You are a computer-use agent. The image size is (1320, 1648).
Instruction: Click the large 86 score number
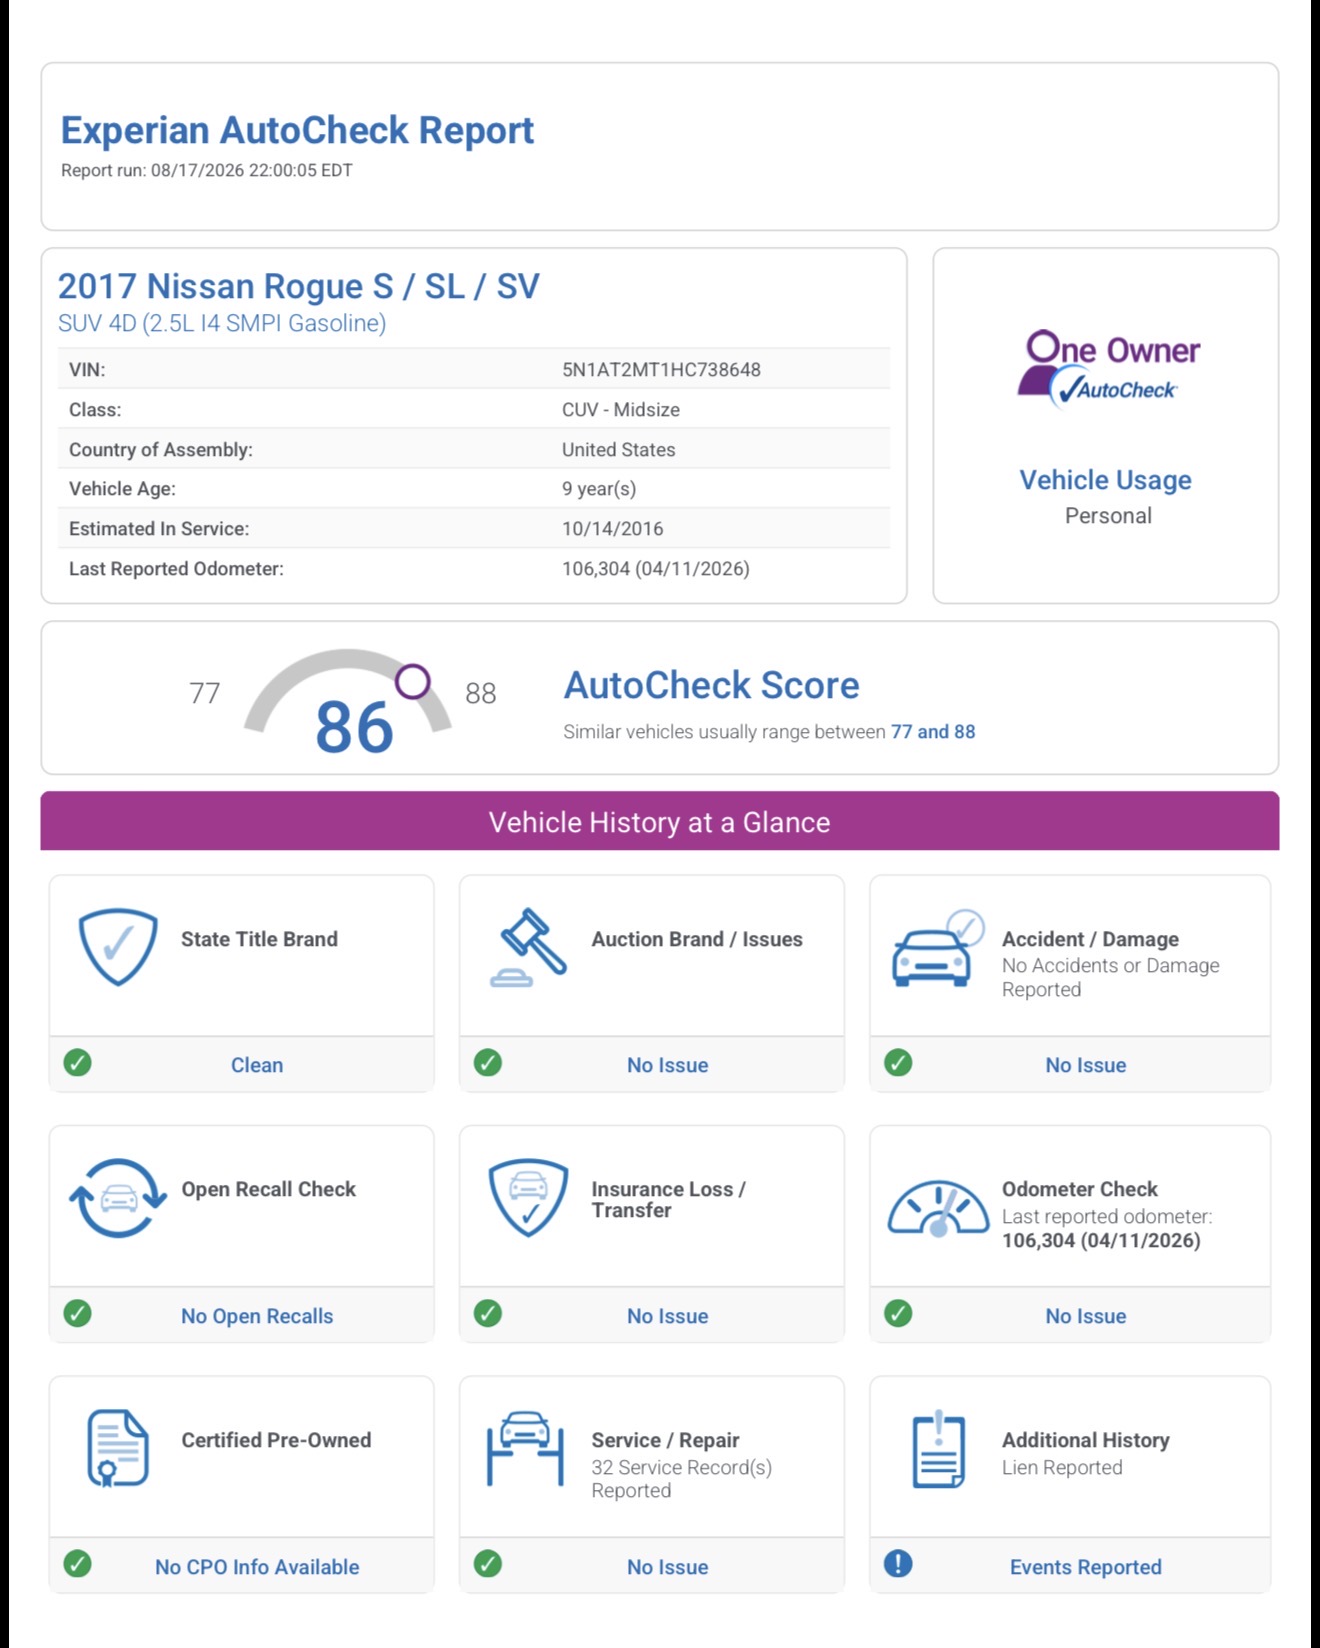[355, 727]
